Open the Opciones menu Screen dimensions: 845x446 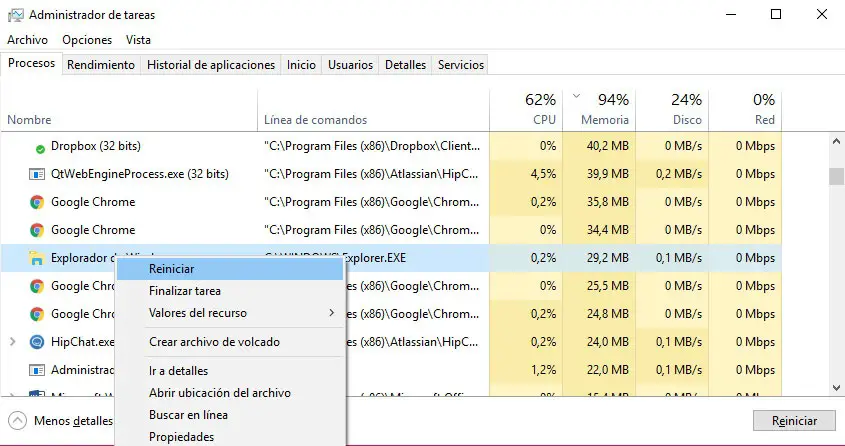(87, 40)
